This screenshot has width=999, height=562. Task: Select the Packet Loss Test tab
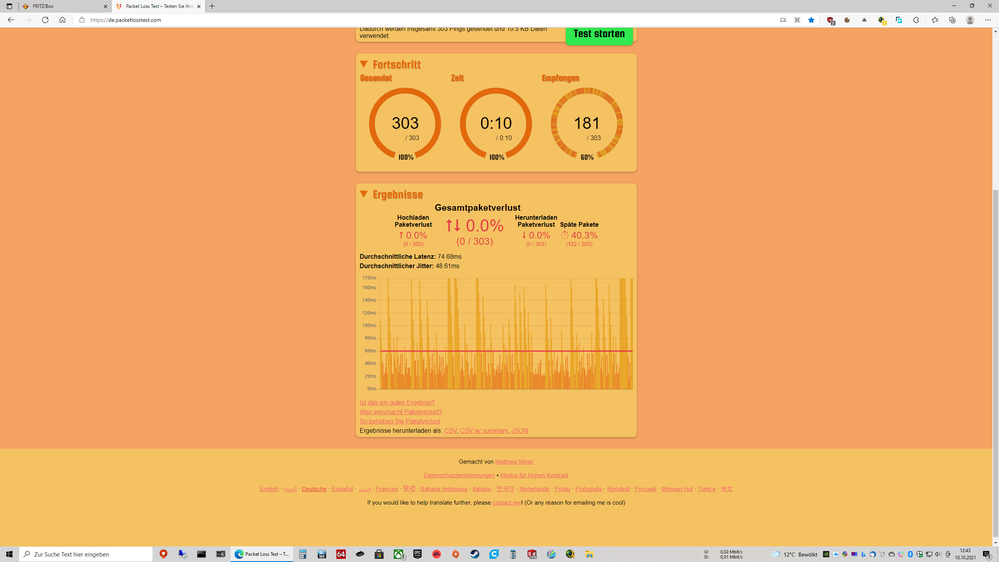[x=158, y=6]
